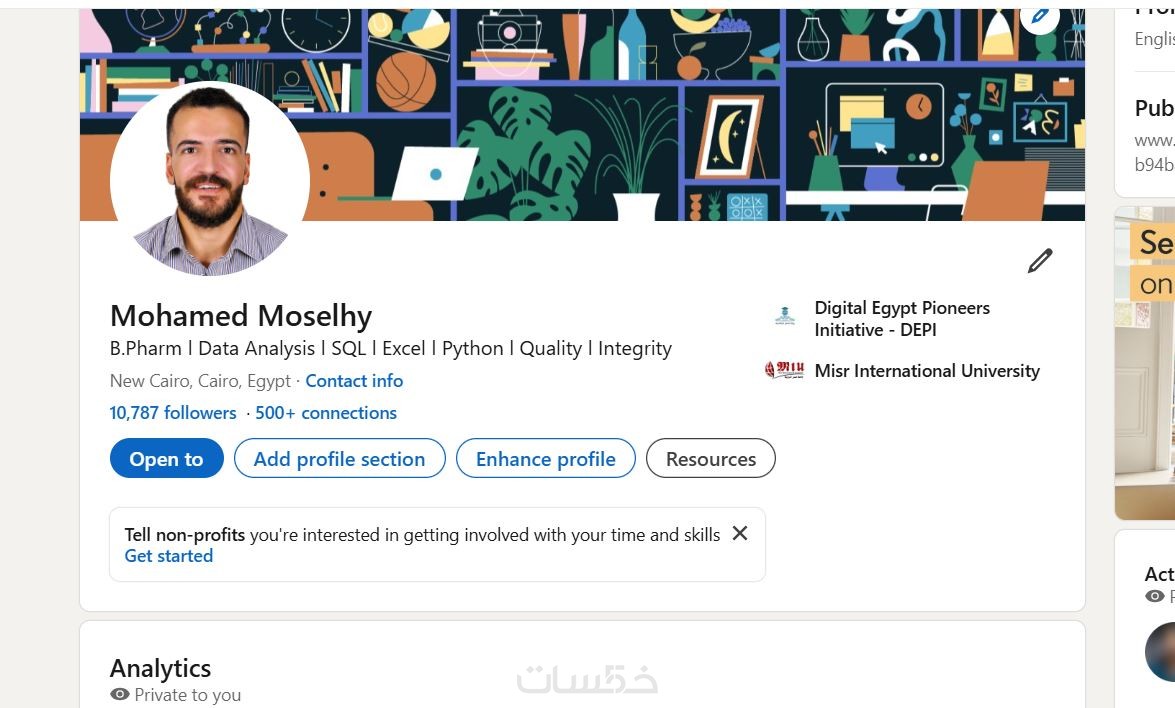Click the eye icon beside Private to you
The image size is (1175, 708).
(x=120, y=694)
